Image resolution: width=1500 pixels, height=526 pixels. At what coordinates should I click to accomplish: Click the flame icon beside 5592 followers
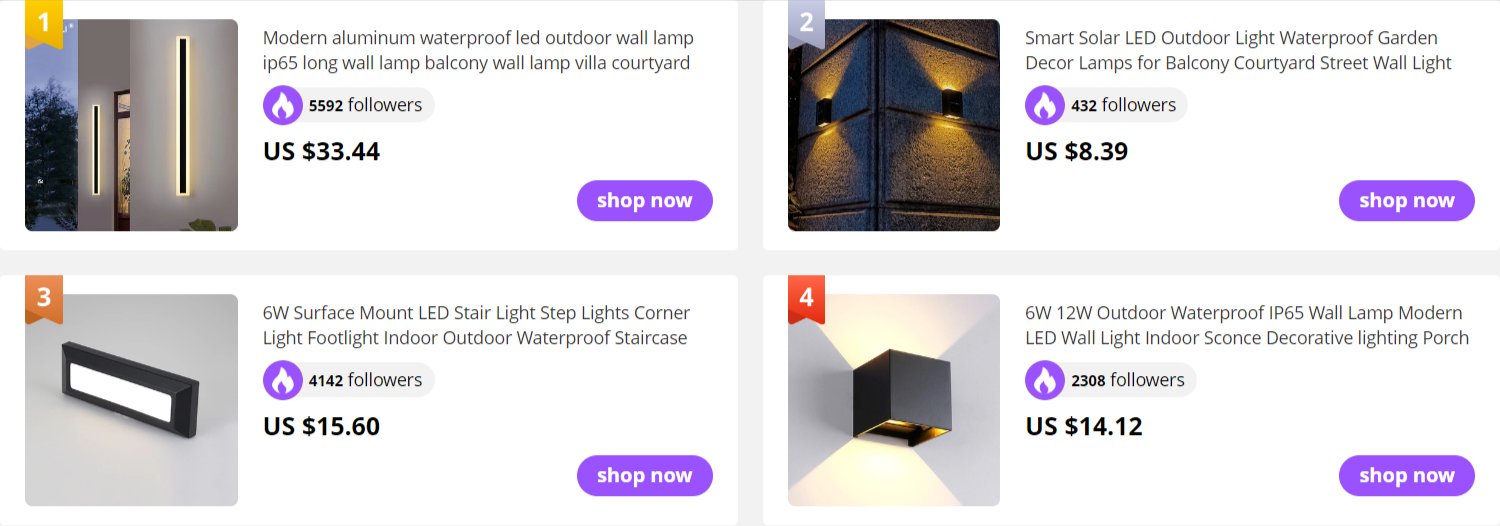283,105
